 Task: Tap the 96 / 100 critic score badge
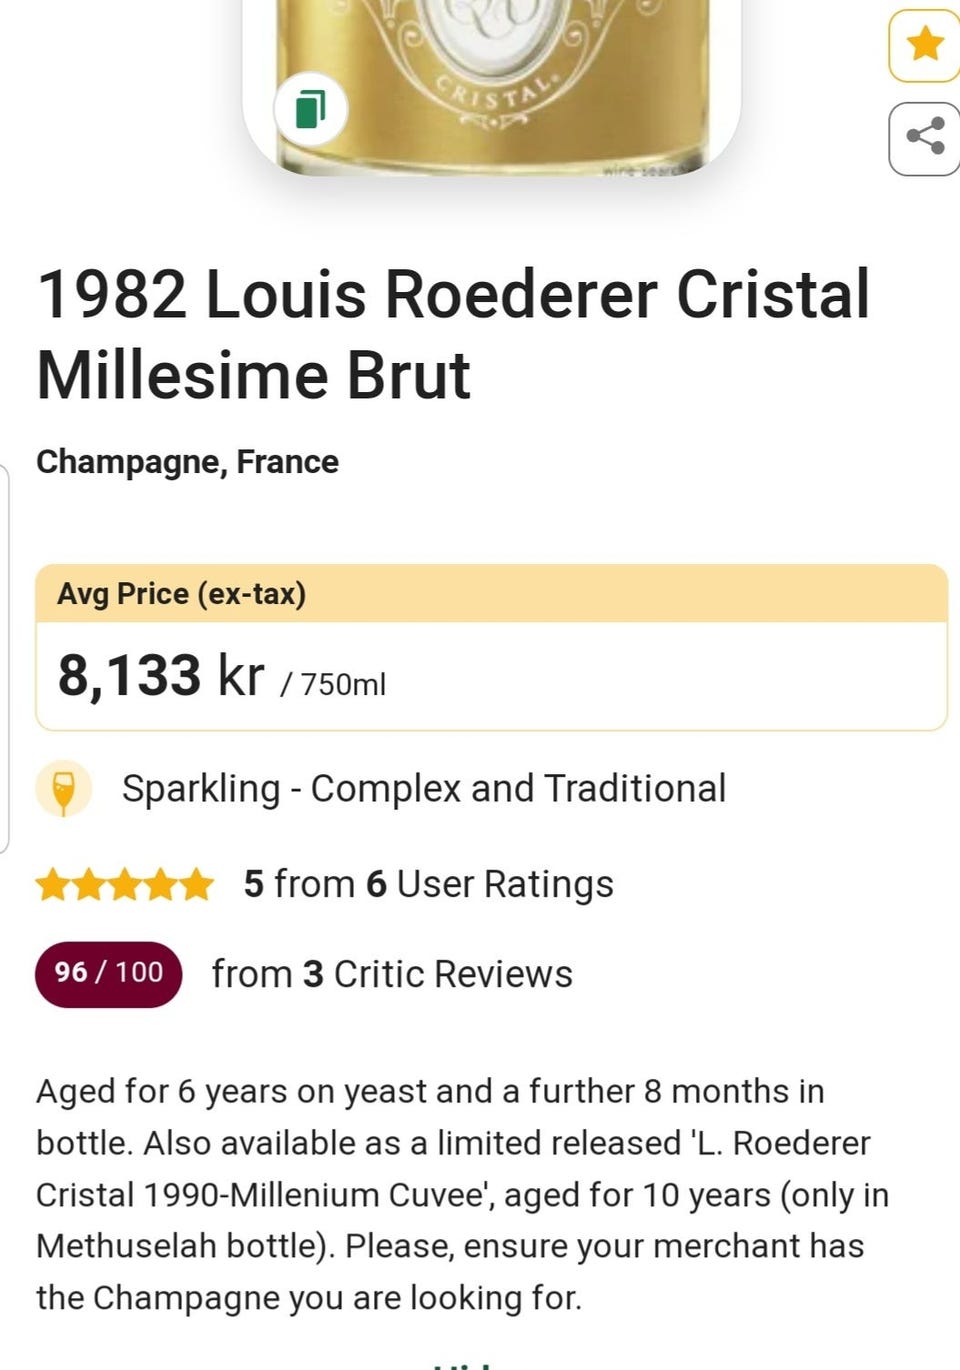click(108, 973)
